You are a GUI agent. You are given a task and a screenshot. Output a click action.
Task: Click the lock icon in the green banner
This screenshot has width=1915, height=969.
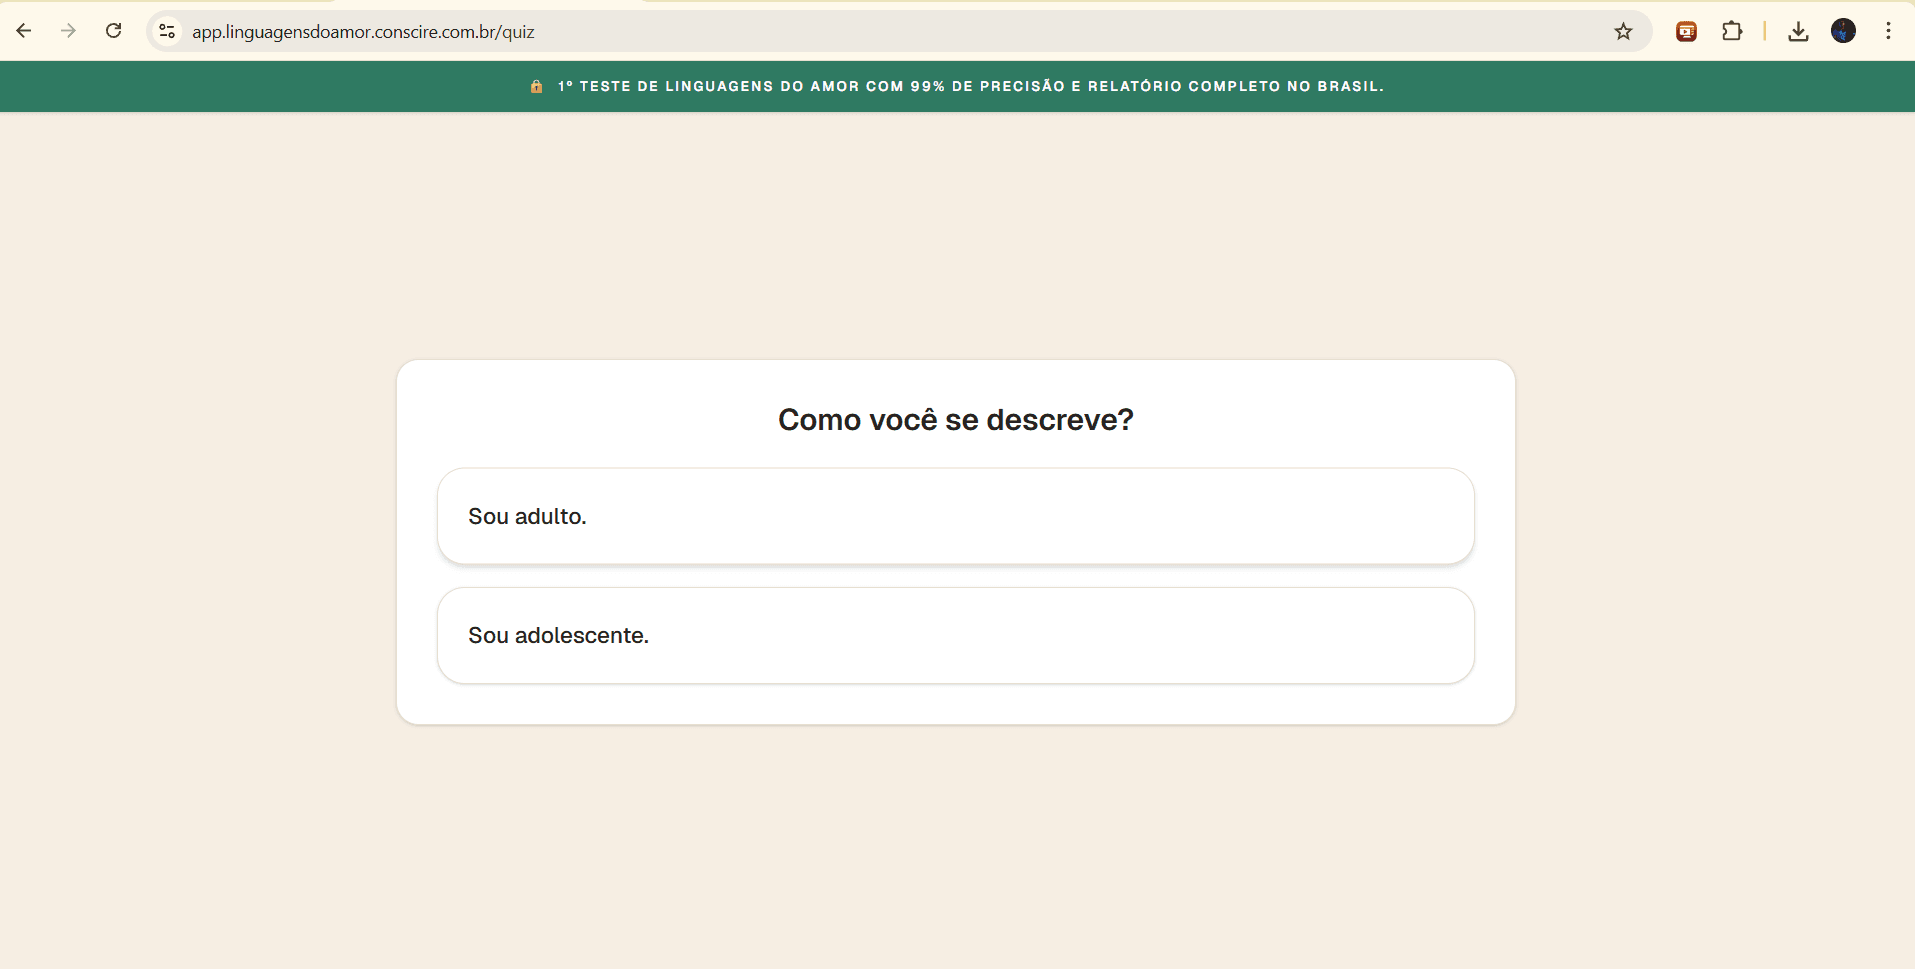537,86
